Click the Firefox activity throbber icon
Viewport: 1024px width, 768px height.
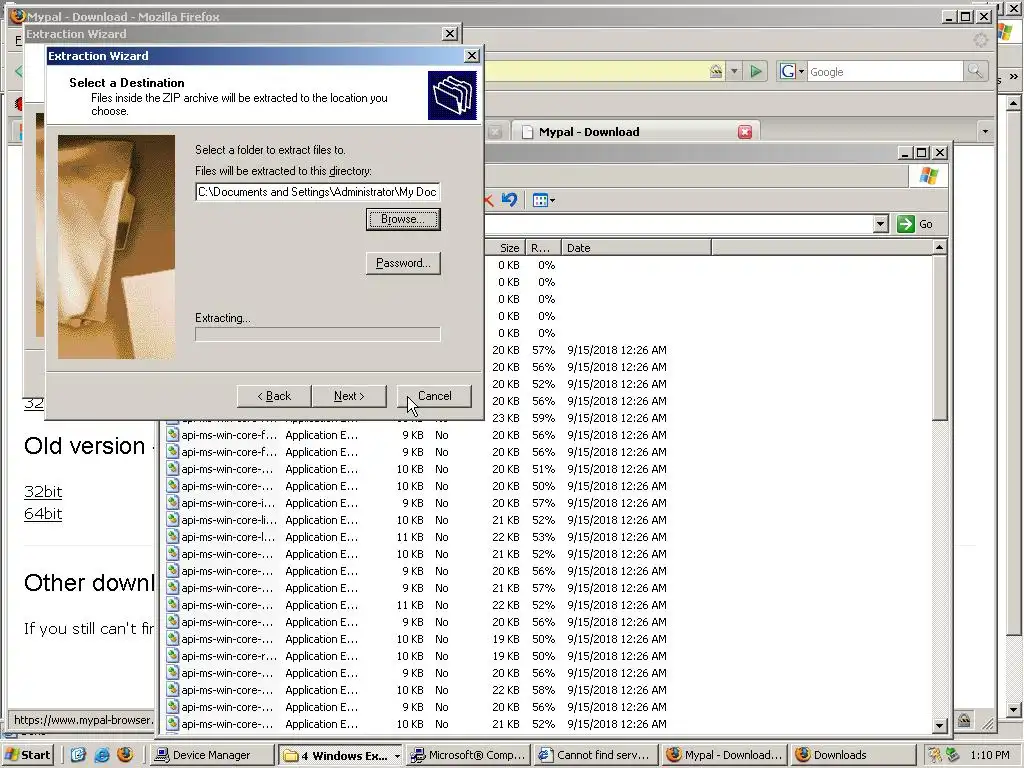(981, 40)
